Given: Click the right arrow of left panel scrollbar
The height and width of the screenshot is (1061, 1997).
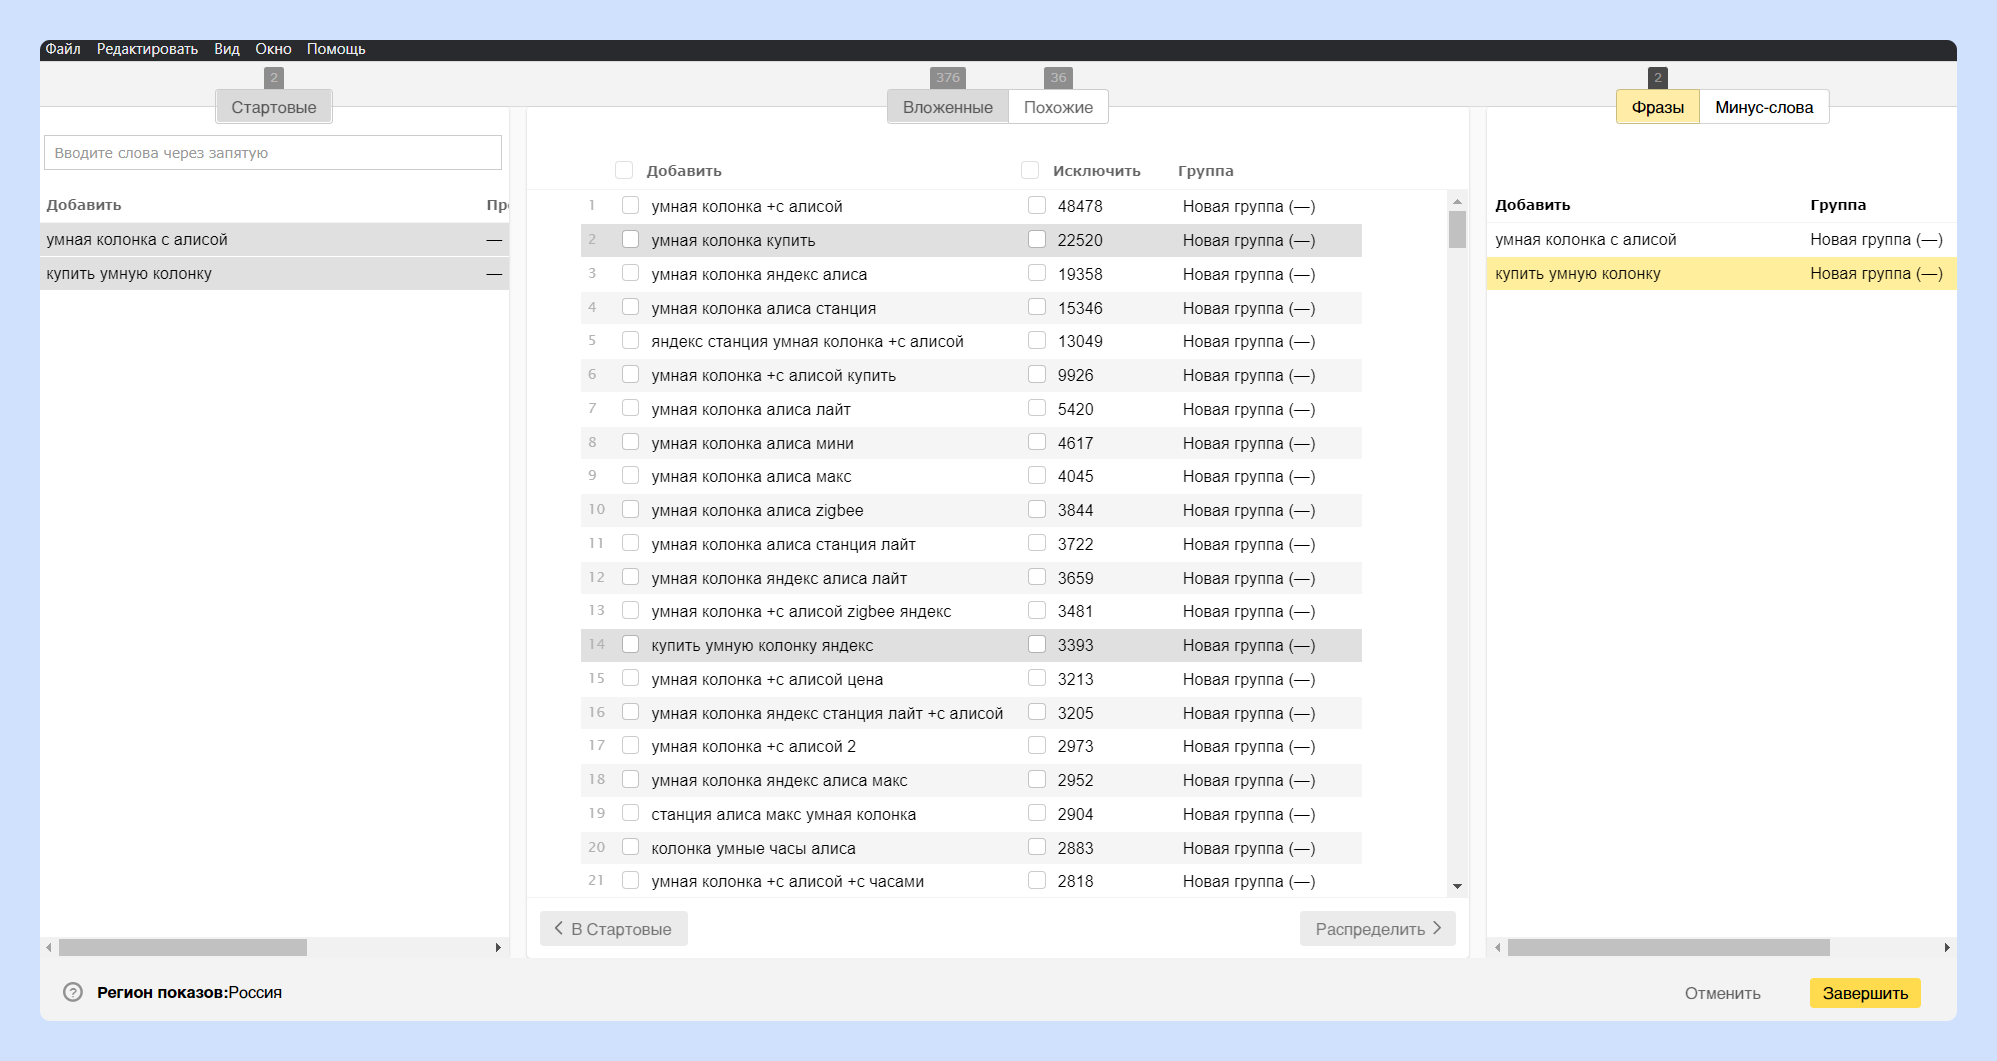Looking at the screenshot, I should coord(498,947).
